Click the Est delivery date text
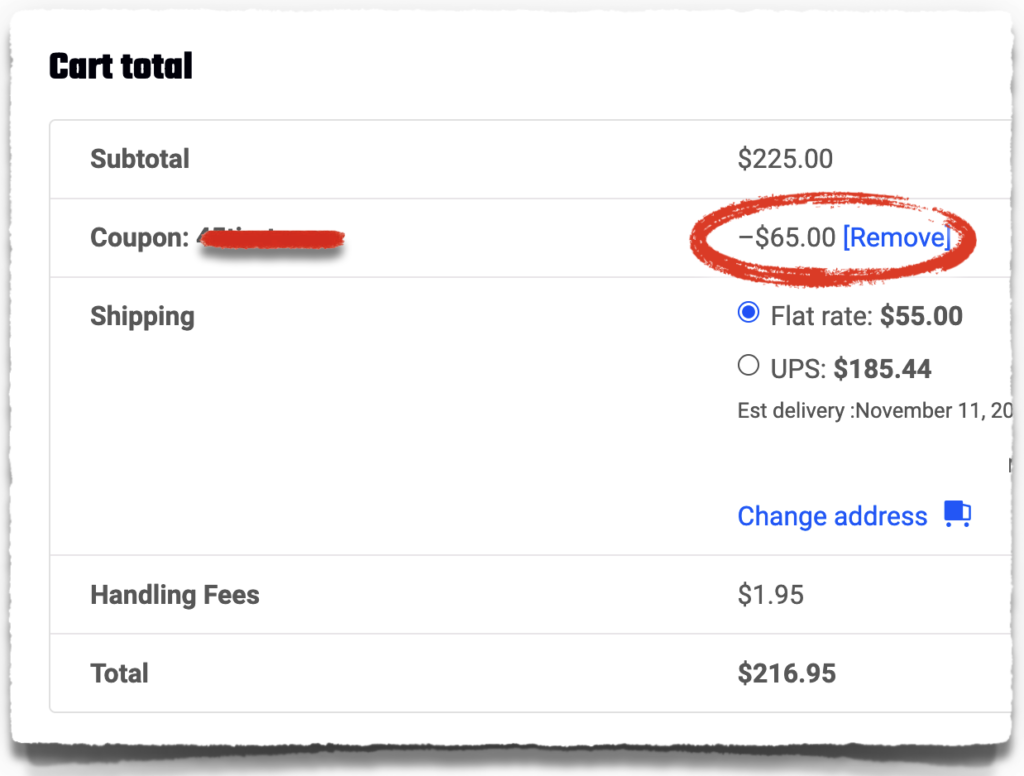The width and height of the screenshot is (1024, 776). pos(875,410)
